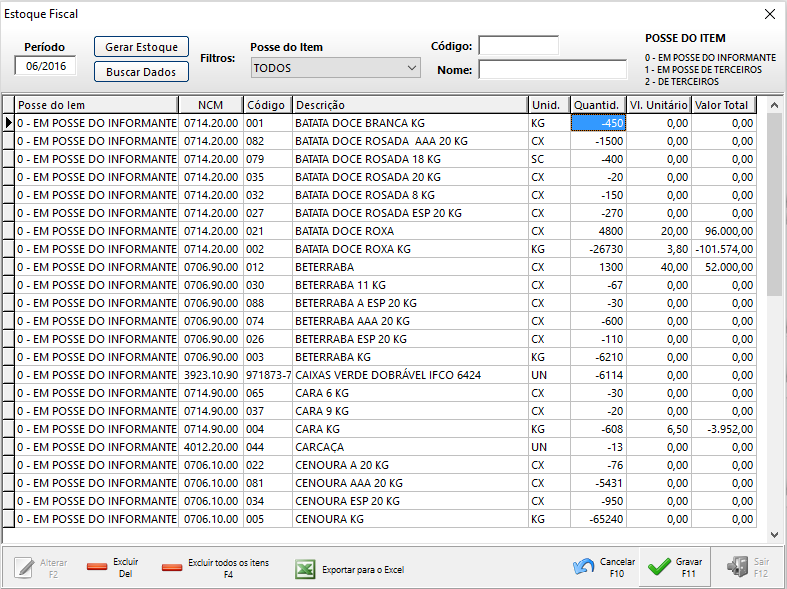The image size is (787, 589).
Task: Click the BATATA DOCE ROSADA 18 KG cell
Action: pyautogui.click(x=410, y=159)
